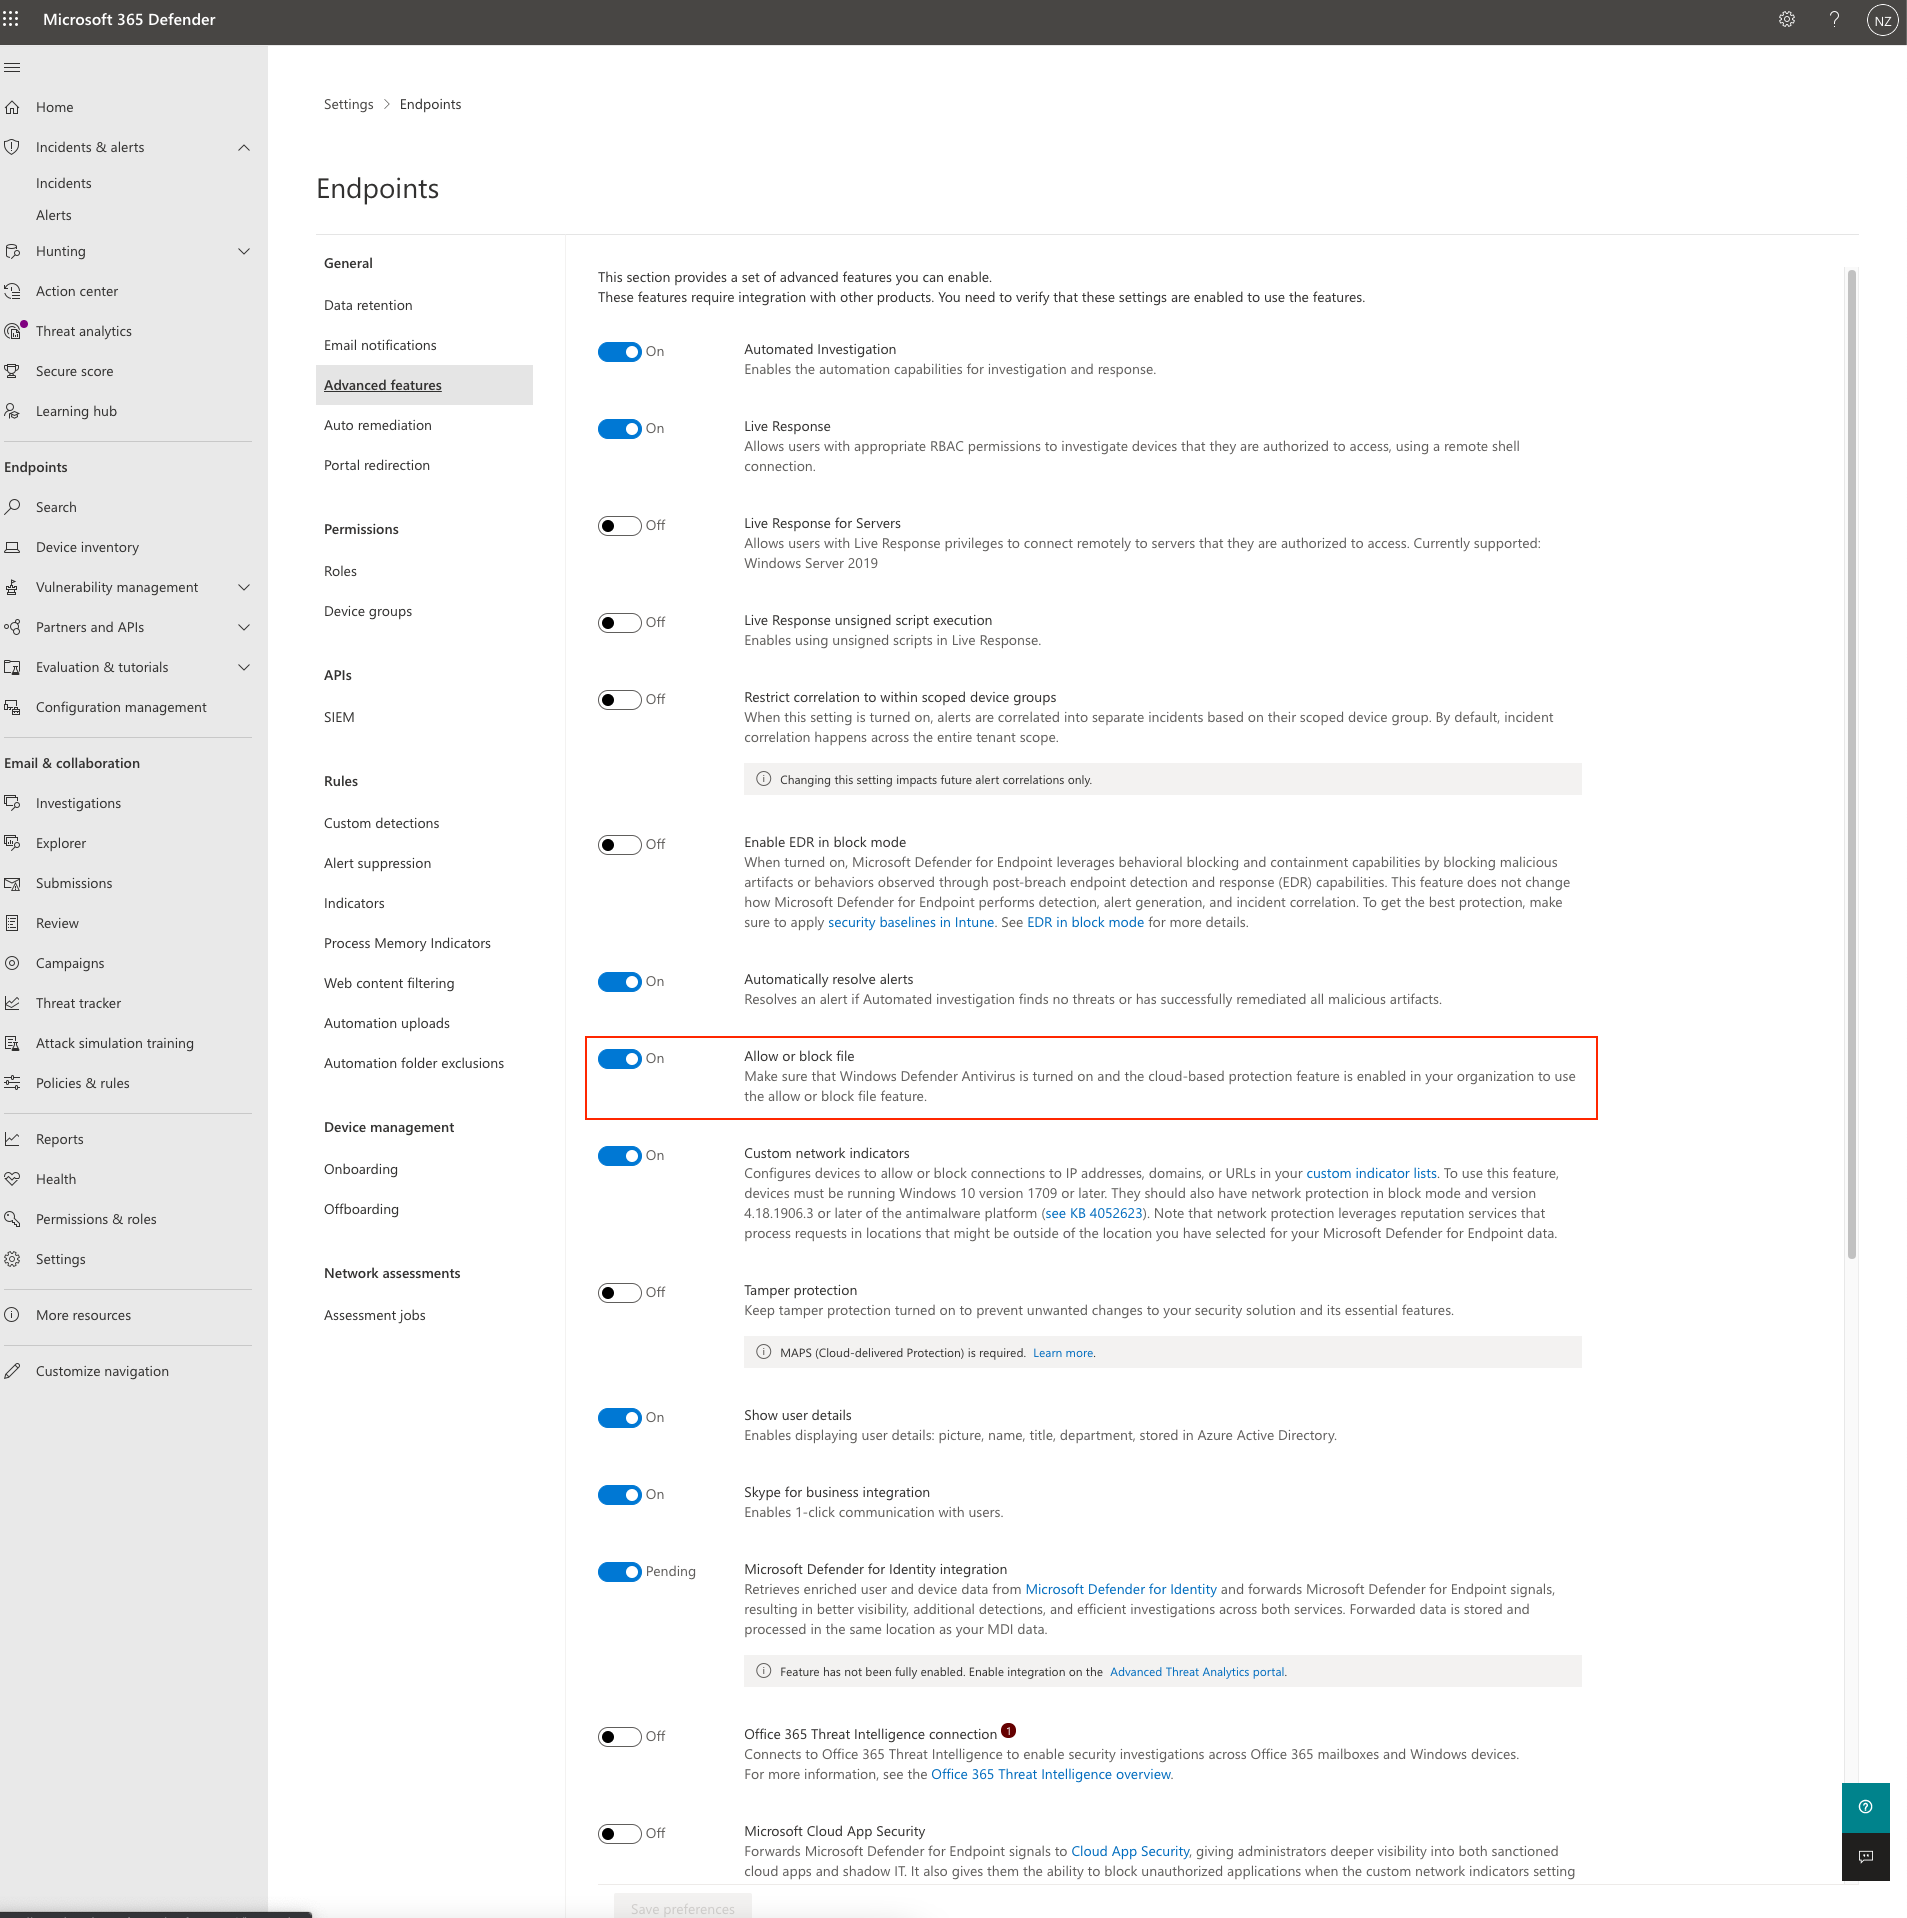Viewport: 1907px width, 1918px height.
Task: Click the Partners and APIs icon
Action: [x=12, y=627]
